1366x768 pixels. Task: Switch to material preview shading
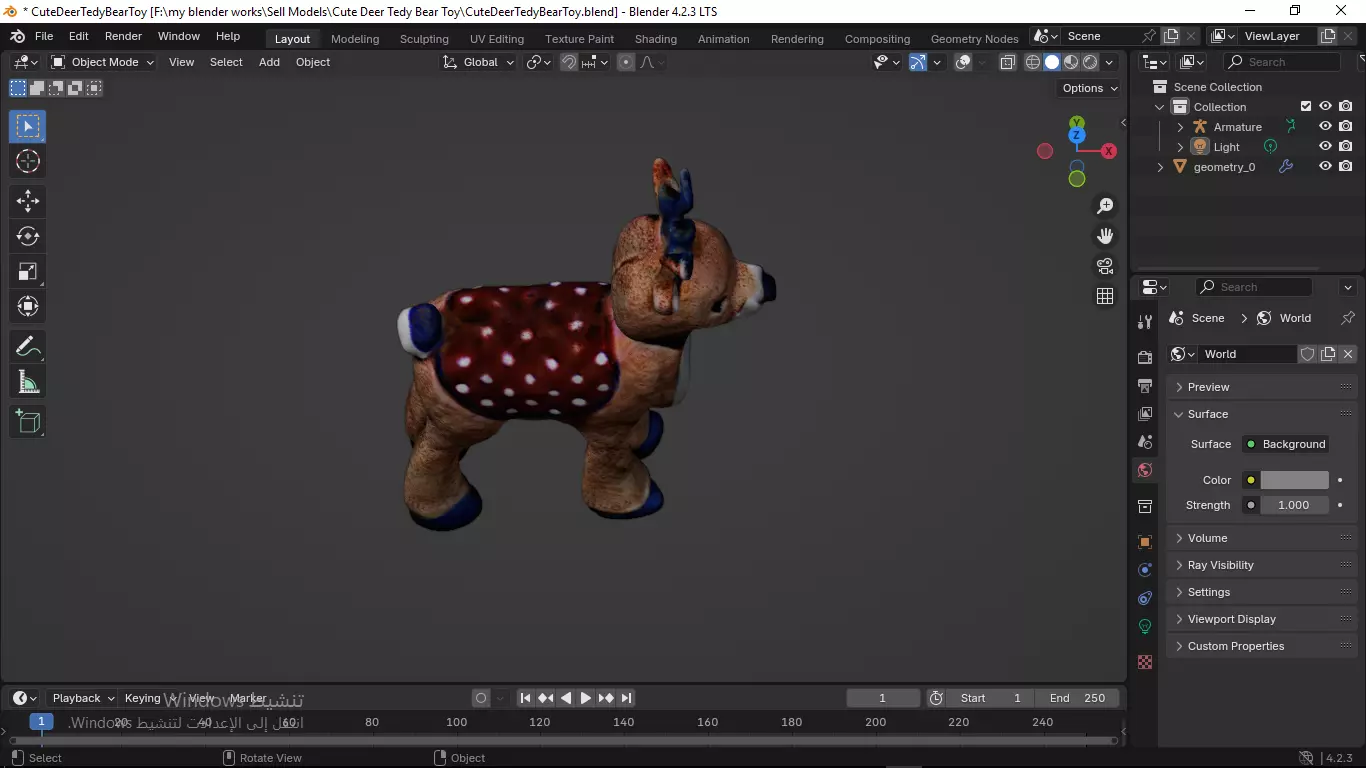[x=1071, y=62]
